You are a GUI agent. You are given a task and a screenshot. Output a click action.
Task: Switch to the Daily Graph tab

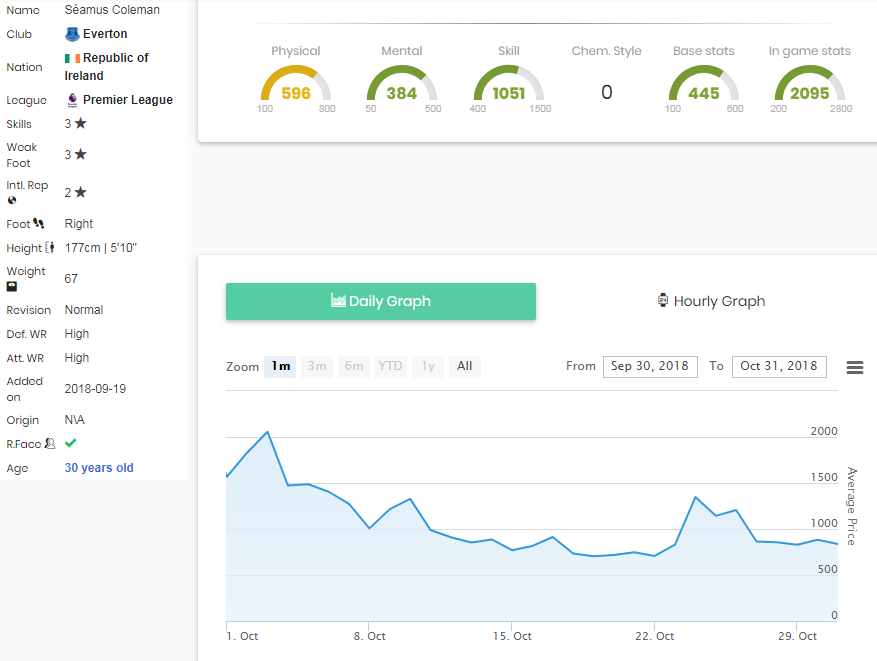tap(380, 301)
